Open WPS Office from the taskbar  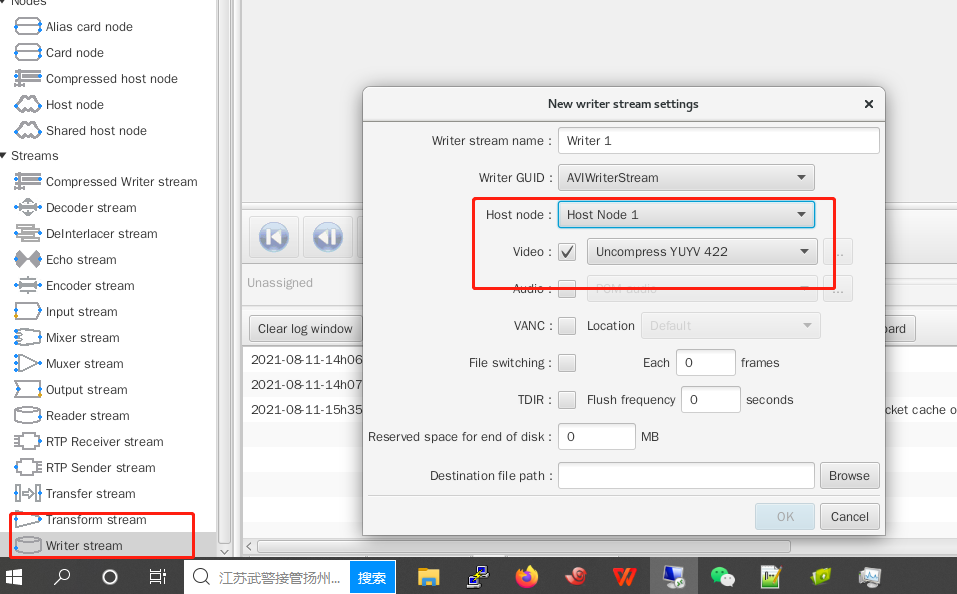624,576
